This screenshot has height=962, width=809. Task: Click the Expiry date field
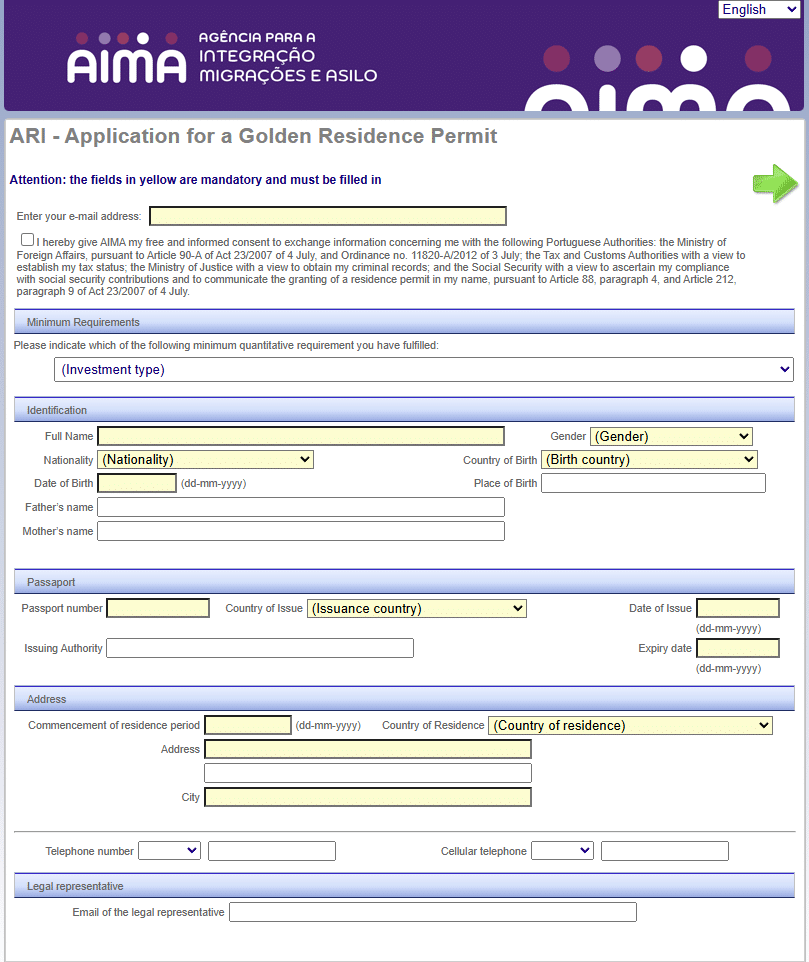click(738, 648)
